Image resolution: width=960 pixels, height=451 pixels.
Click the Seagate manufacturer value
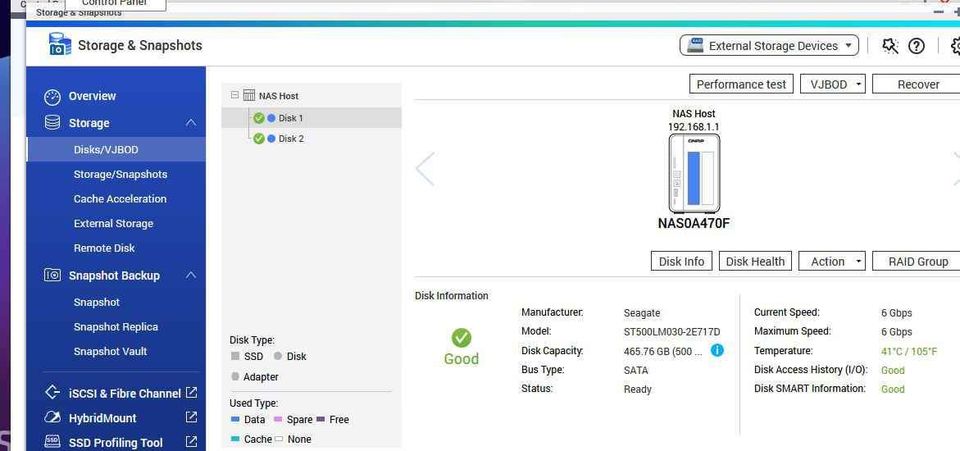642,313
